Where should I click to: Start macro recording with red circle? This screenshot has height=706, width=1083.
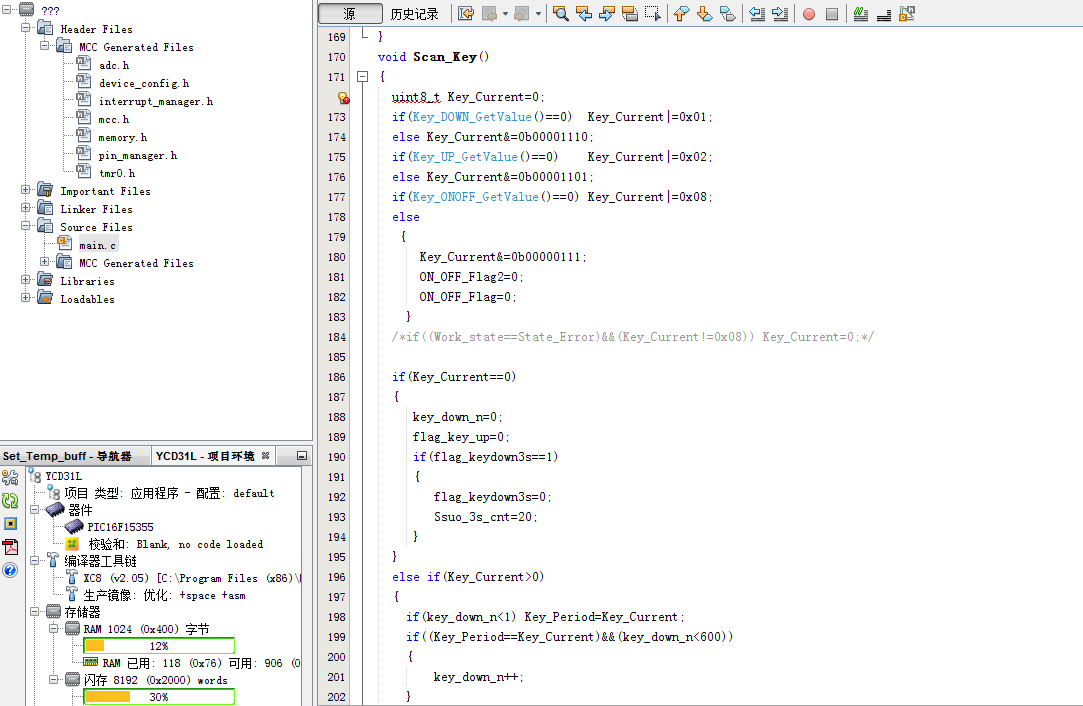tap(808, 14)
